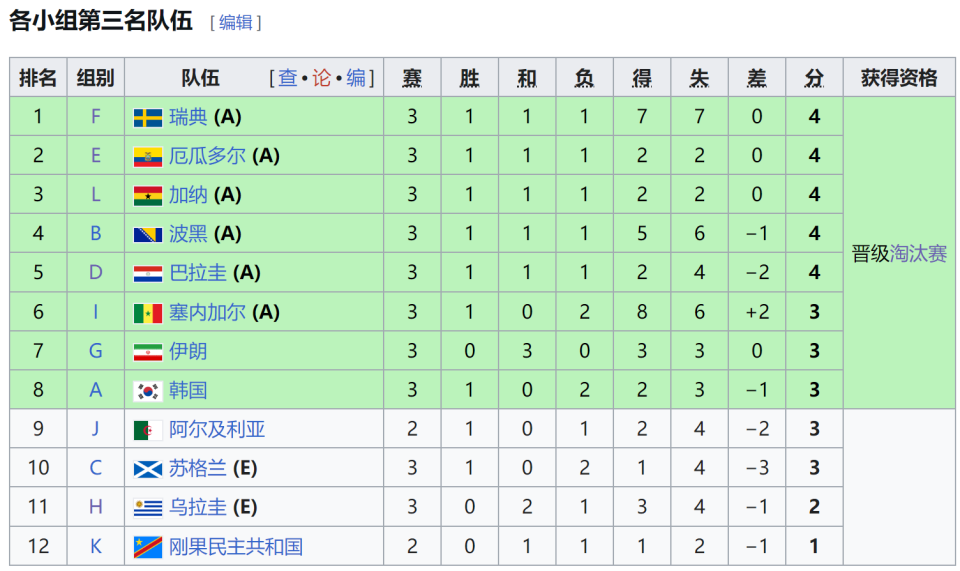Click the Uruguay flag icon
This screenshot has height=571, width=960.
tap(148, 508)
